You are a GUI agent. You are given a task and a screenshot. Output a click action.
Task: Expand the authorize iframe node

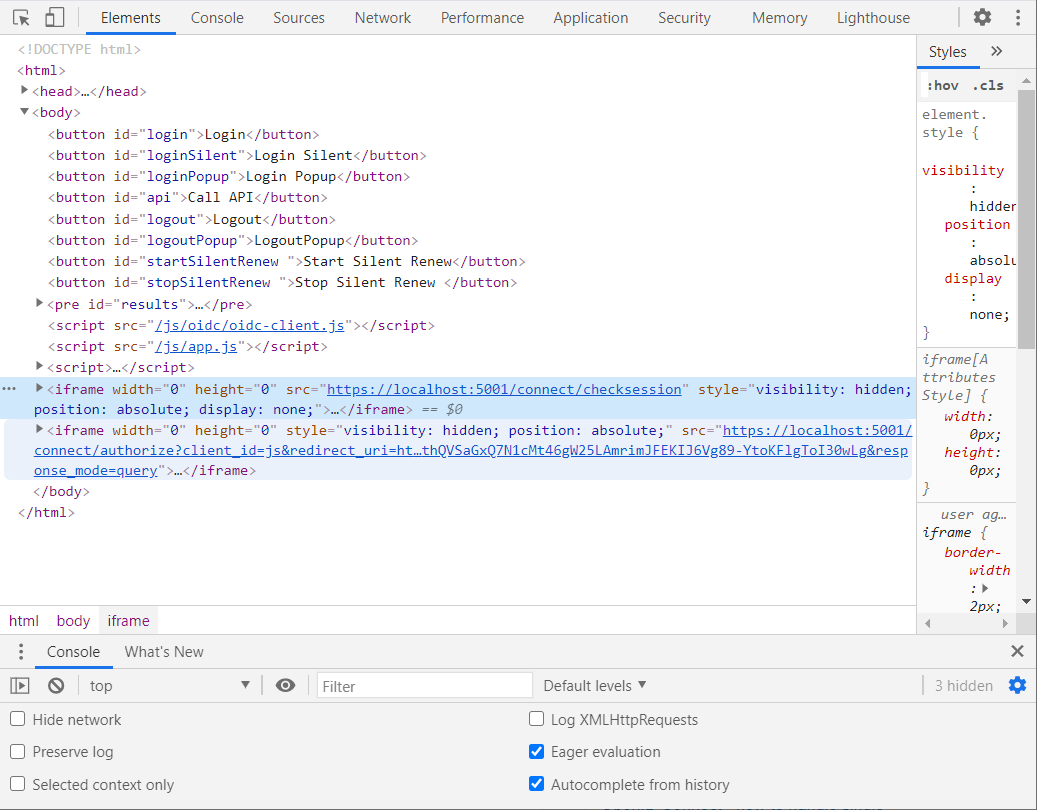coord(40,429)
